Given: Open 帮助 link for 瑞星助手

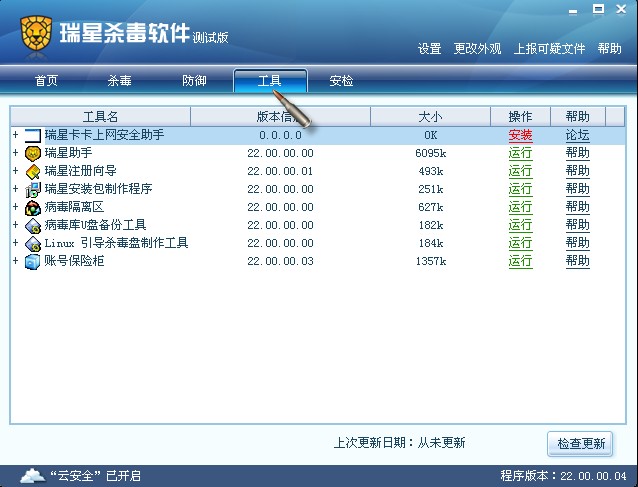Looking at the screenshot, I should tap(578, 153).
